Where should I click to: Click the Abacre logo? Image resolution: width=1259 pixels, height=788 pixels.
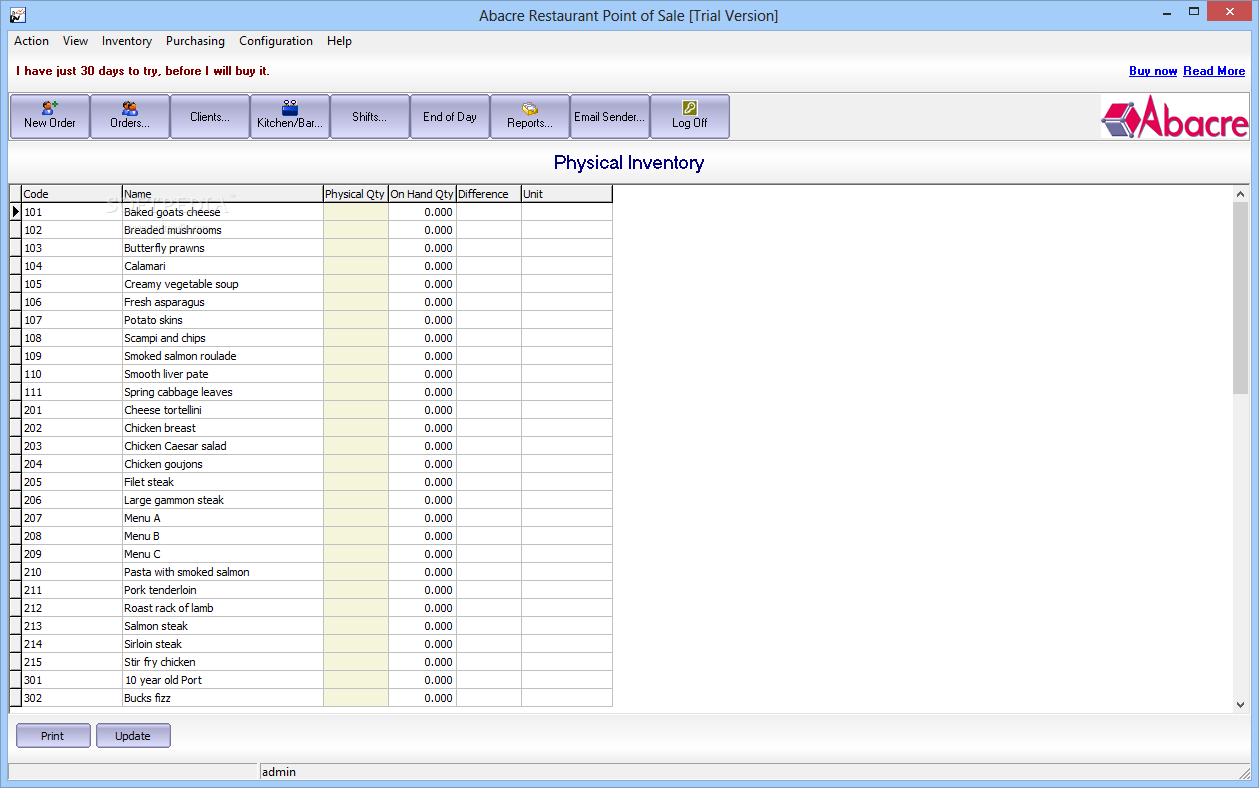[1175, 117]
